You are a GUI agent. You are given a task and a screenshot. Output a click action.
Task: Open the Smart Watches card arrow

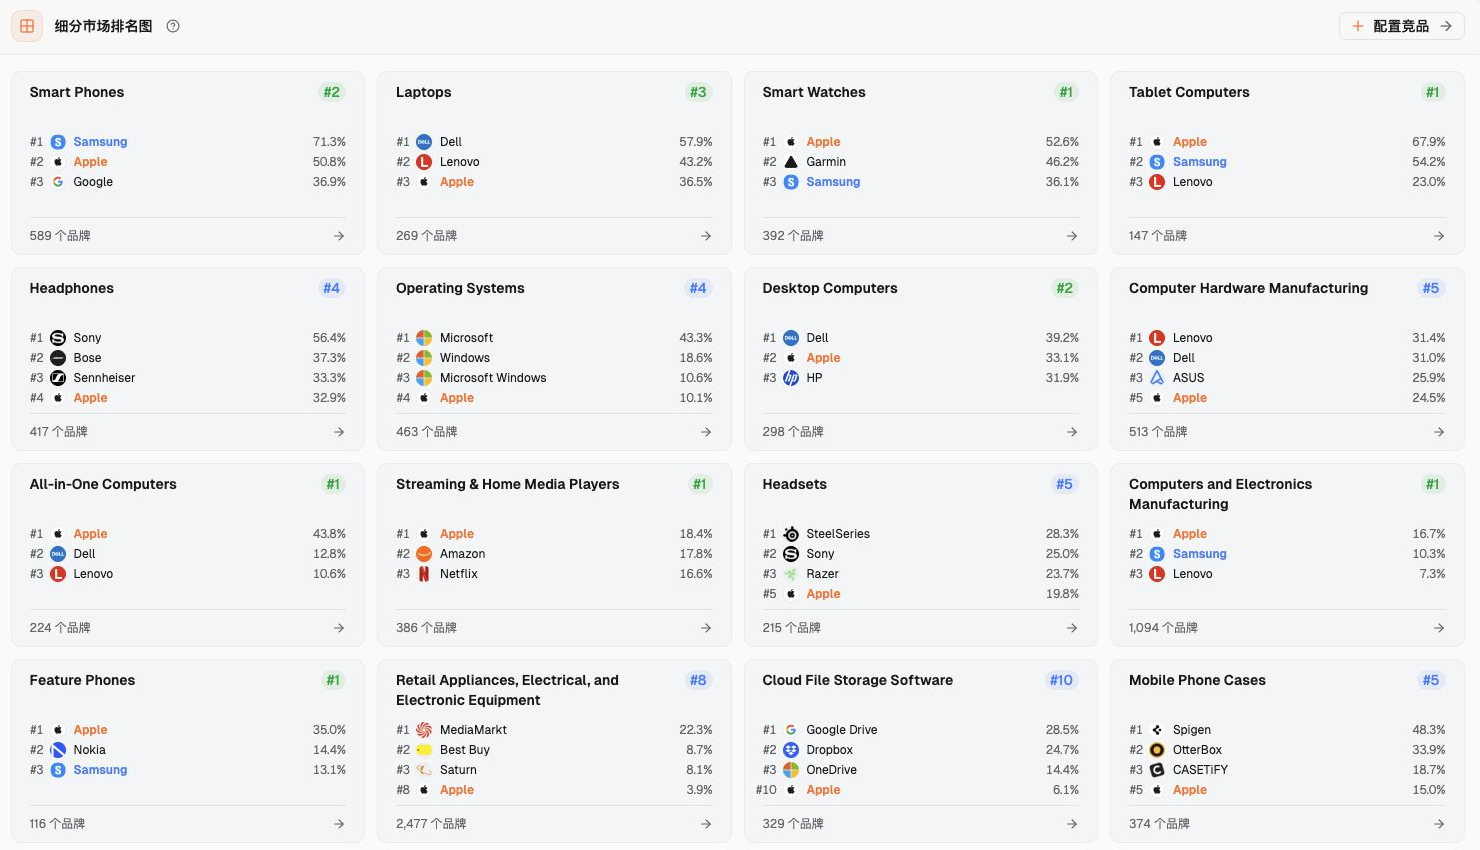point(1072,236)
